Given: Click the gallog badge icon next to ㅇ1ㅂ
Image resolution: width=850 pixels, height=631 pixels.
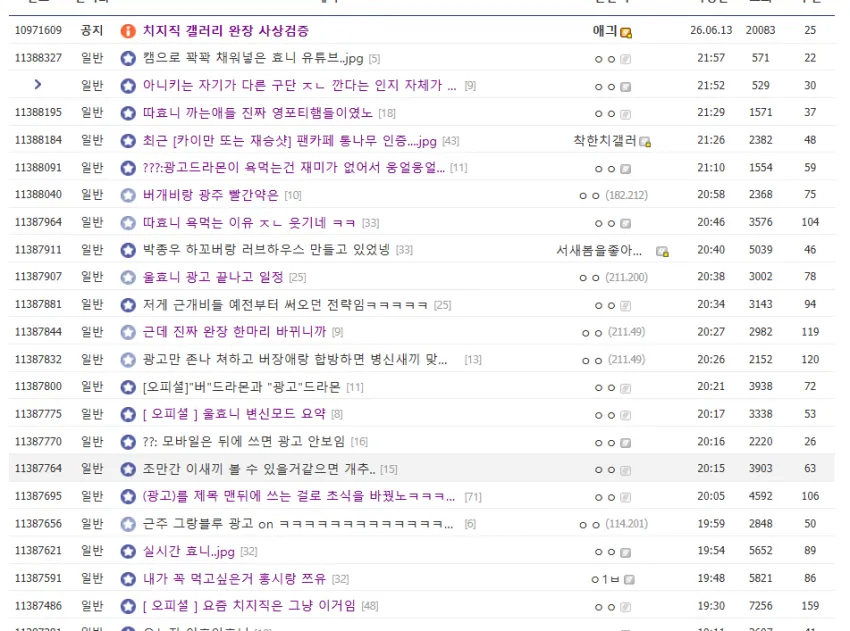Looking at the screenshot, I should click(x=629, y=580).
